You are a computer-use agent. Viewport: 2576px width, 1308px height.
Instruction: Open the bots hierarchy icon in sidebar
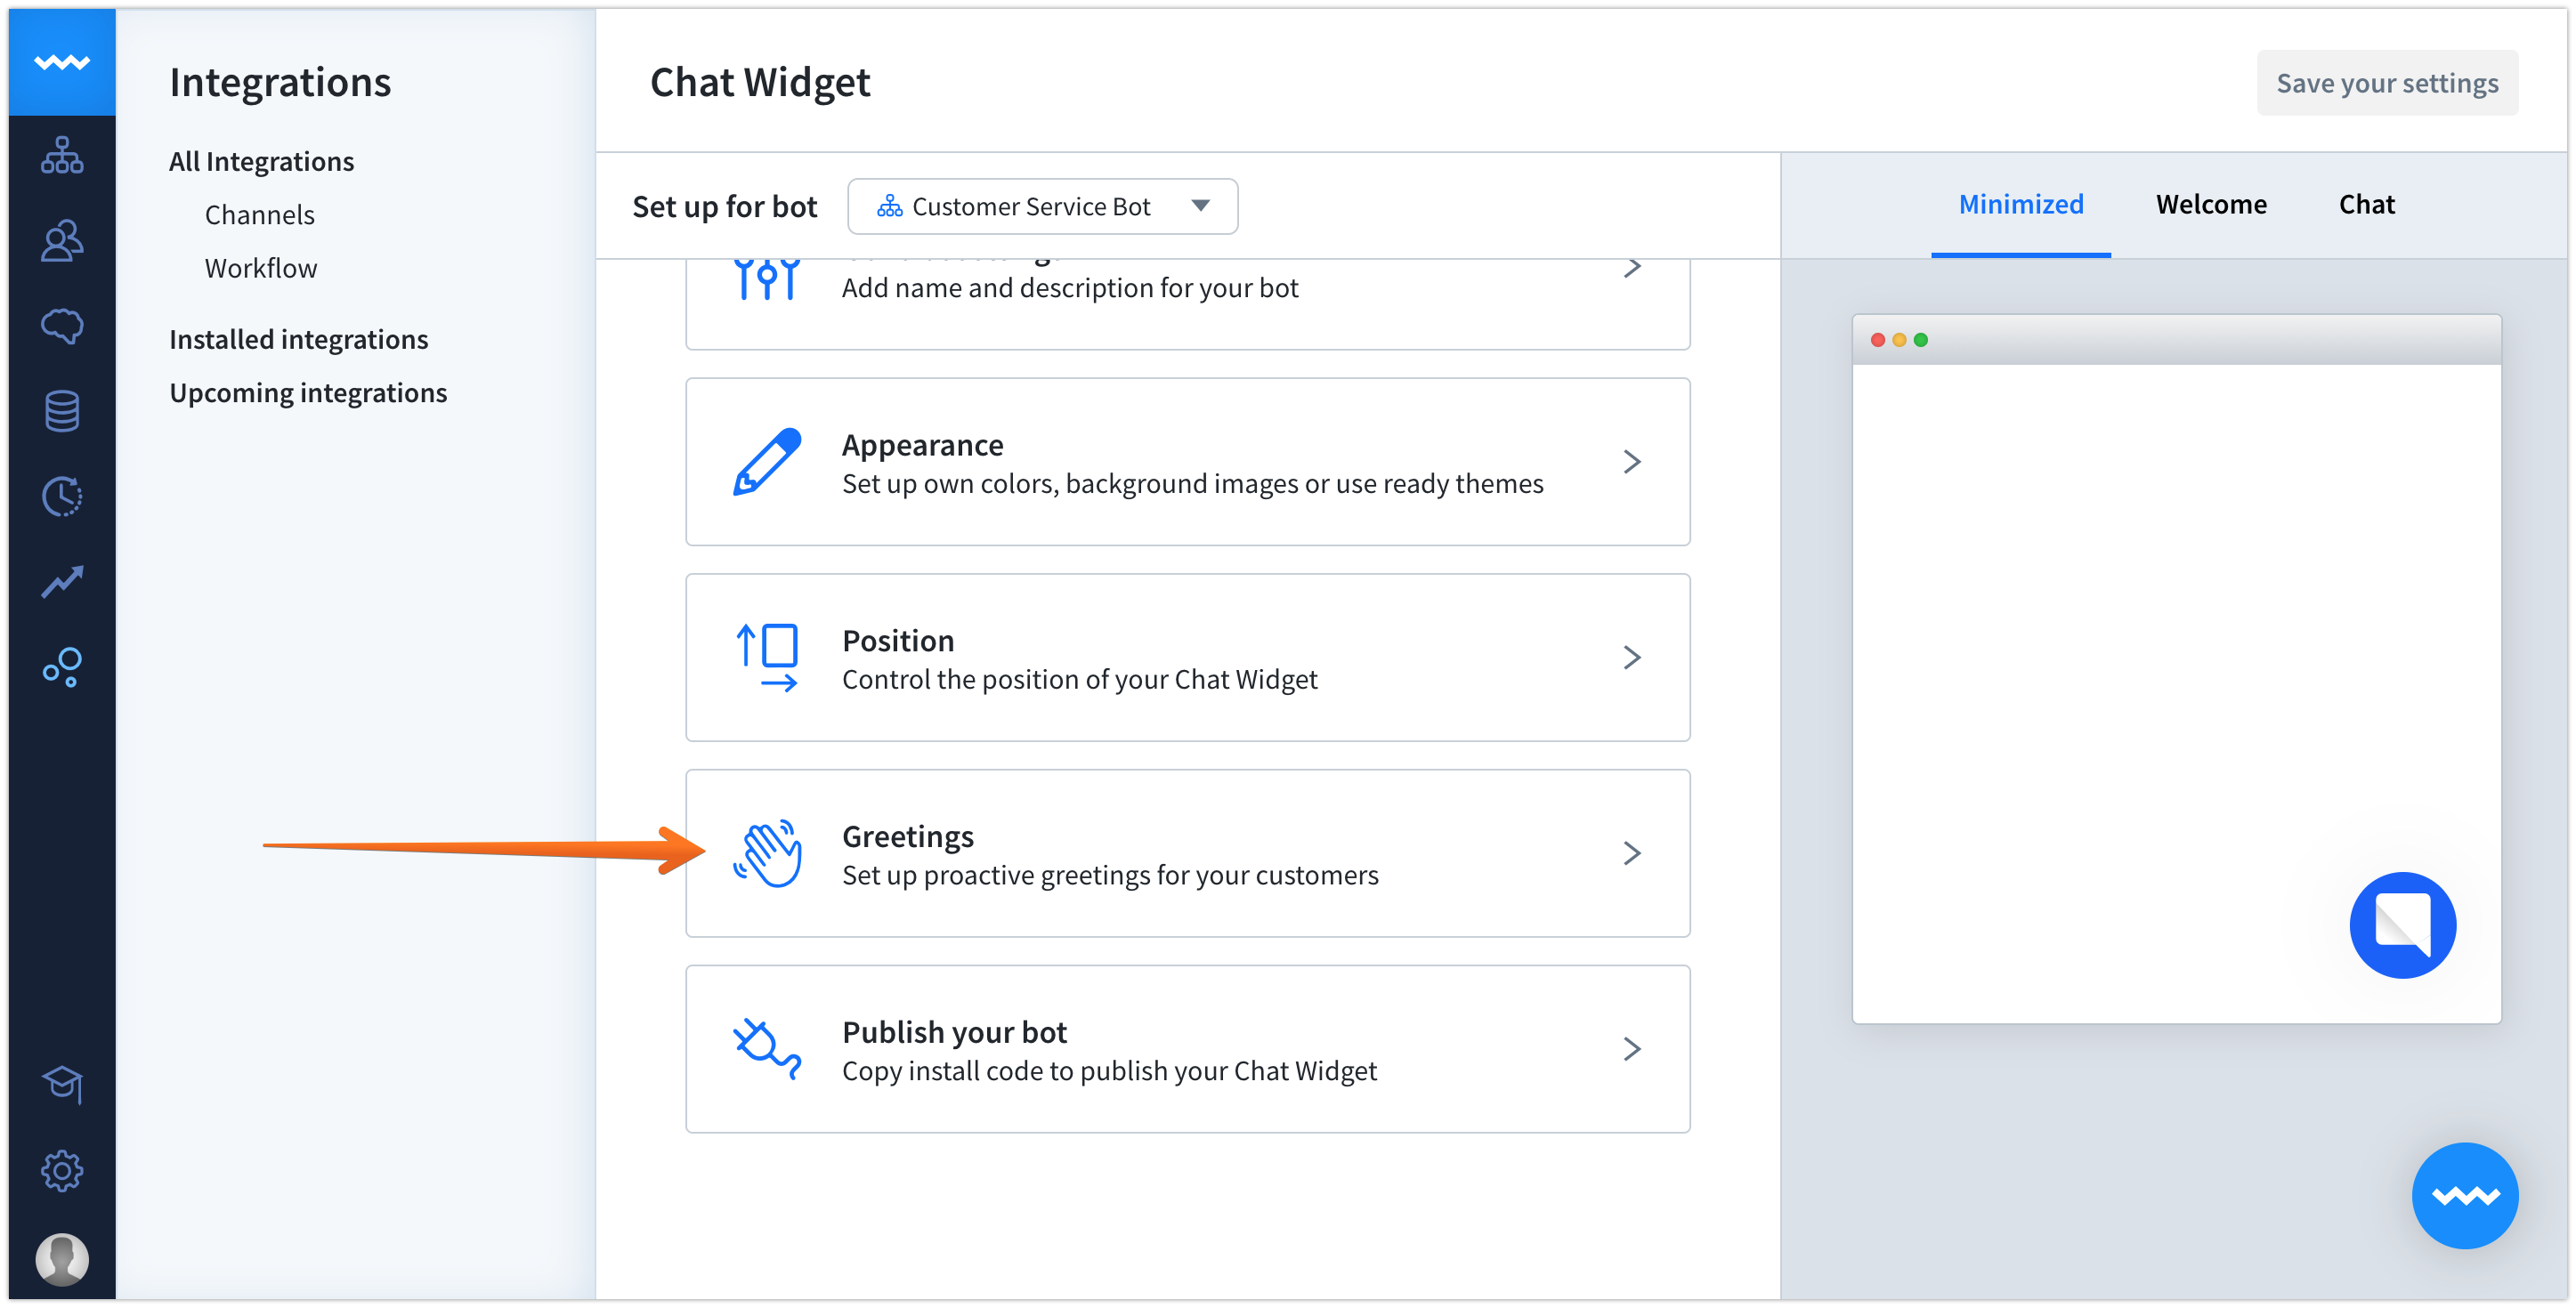coord(62,156)
